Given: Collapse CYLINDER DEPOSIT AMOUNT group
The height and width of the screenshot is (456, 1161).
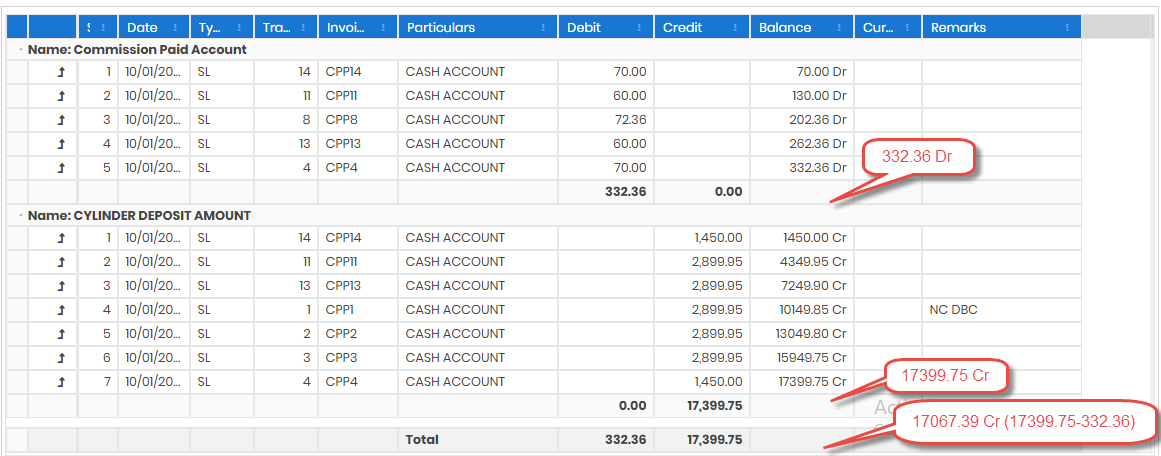Looking at the screenshot, I should click(x=20, y=215).
